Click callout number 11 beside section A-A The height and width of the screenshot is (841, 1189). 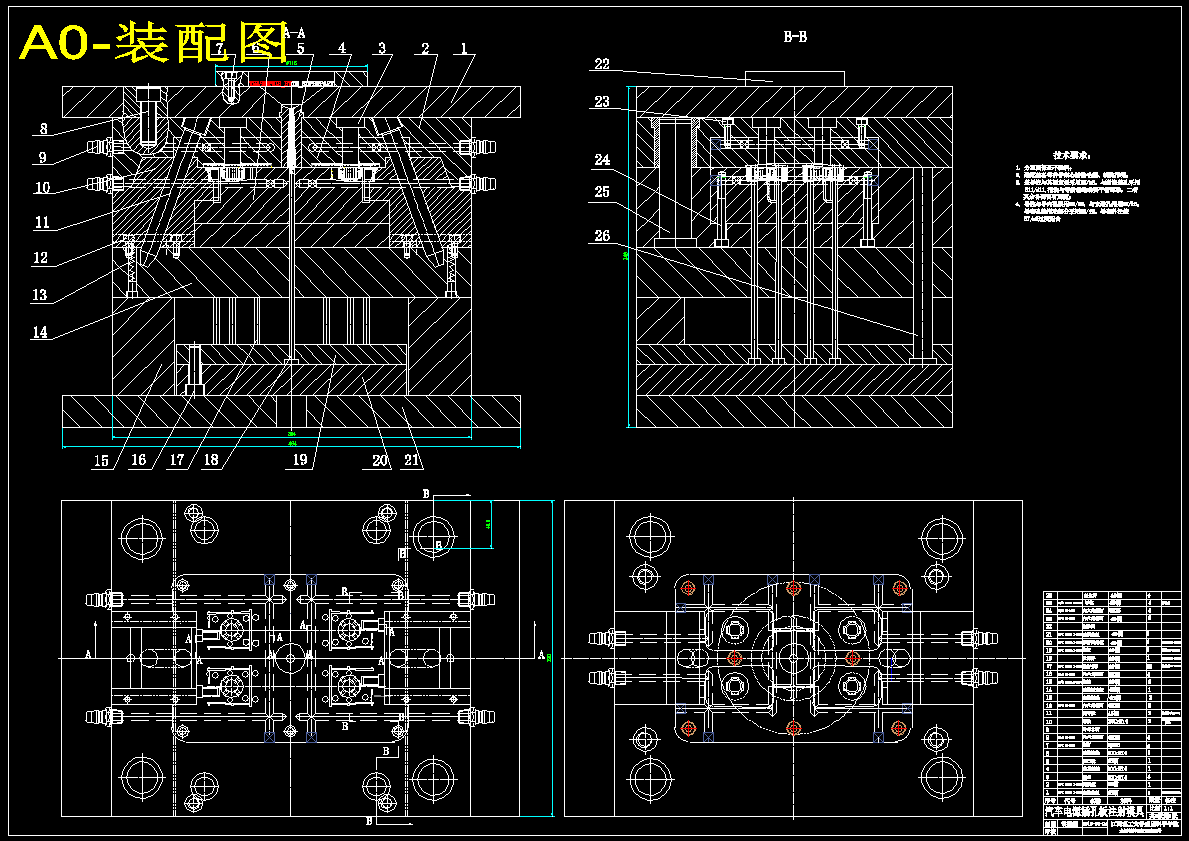click(42, 222)
